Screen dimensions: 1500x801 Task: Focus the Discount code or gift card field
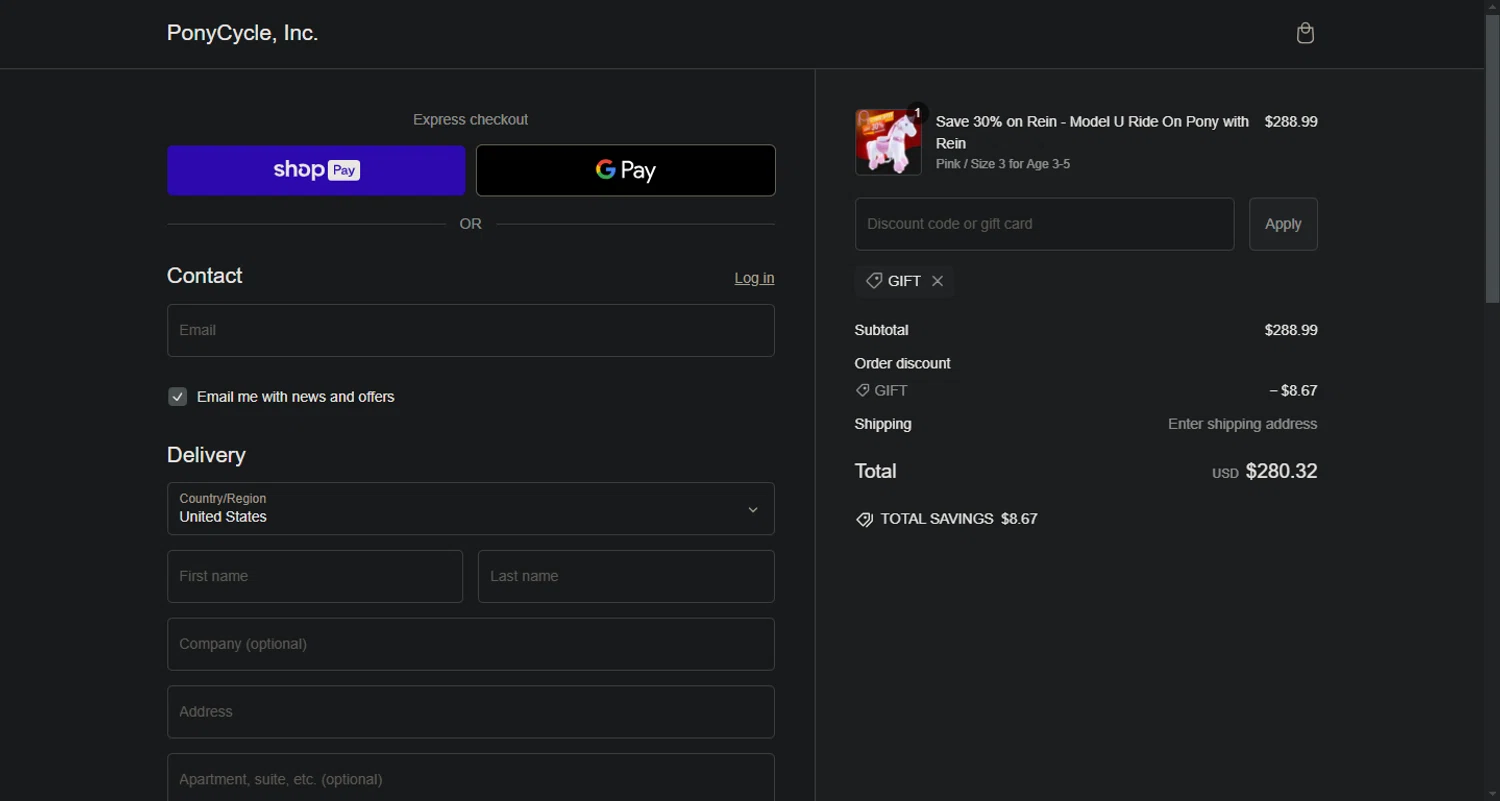[1044, 224]
